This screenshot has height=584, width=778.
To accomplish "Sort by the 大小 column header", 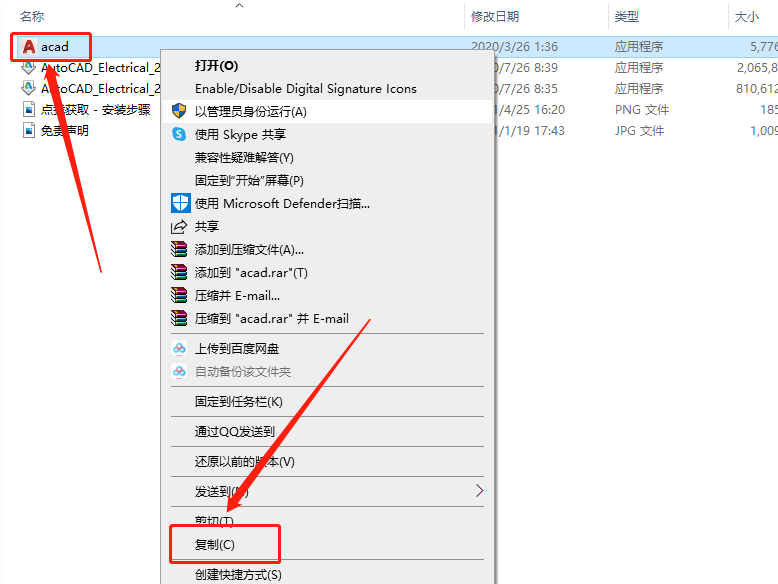I will [x=747, y=17].
